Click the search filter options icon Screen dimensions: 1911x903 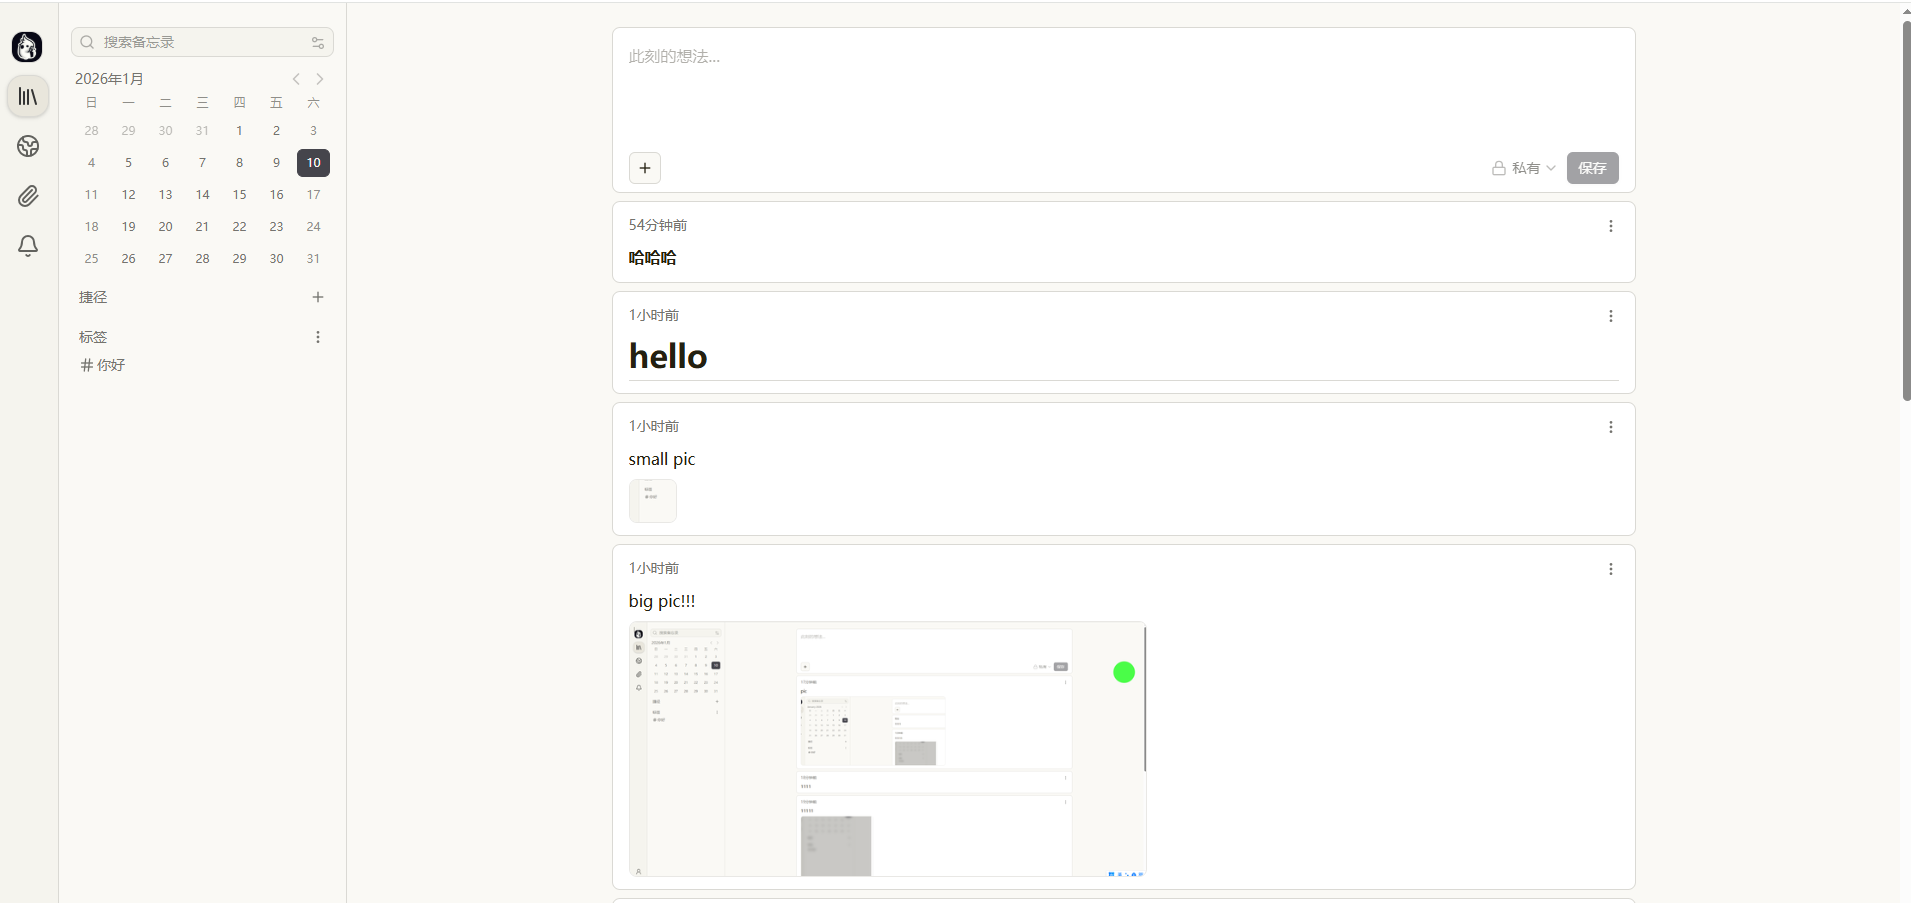tap(318, 42)
